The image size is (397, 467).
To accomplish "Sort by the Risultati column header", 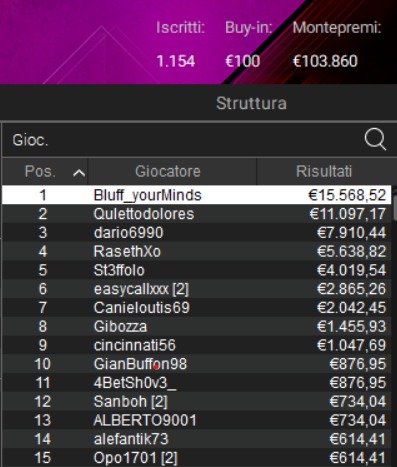I will 326,172.
